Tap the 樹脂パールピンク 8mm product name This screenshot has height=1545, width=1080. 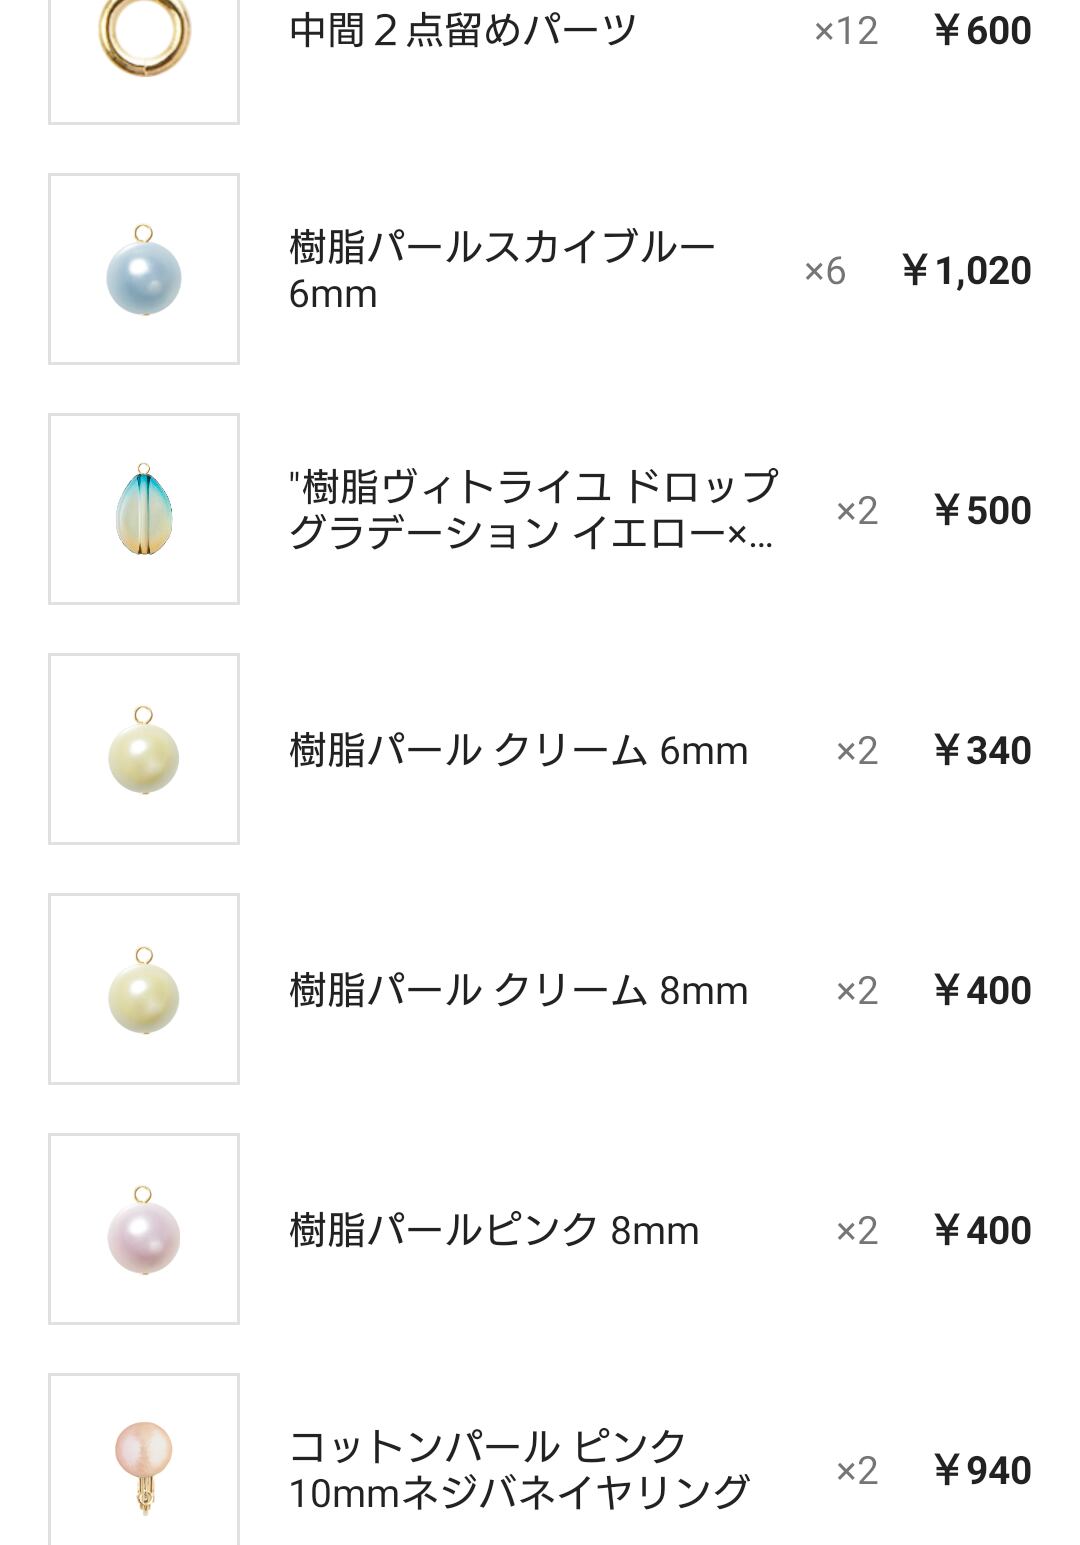[x=494, y=1230]
